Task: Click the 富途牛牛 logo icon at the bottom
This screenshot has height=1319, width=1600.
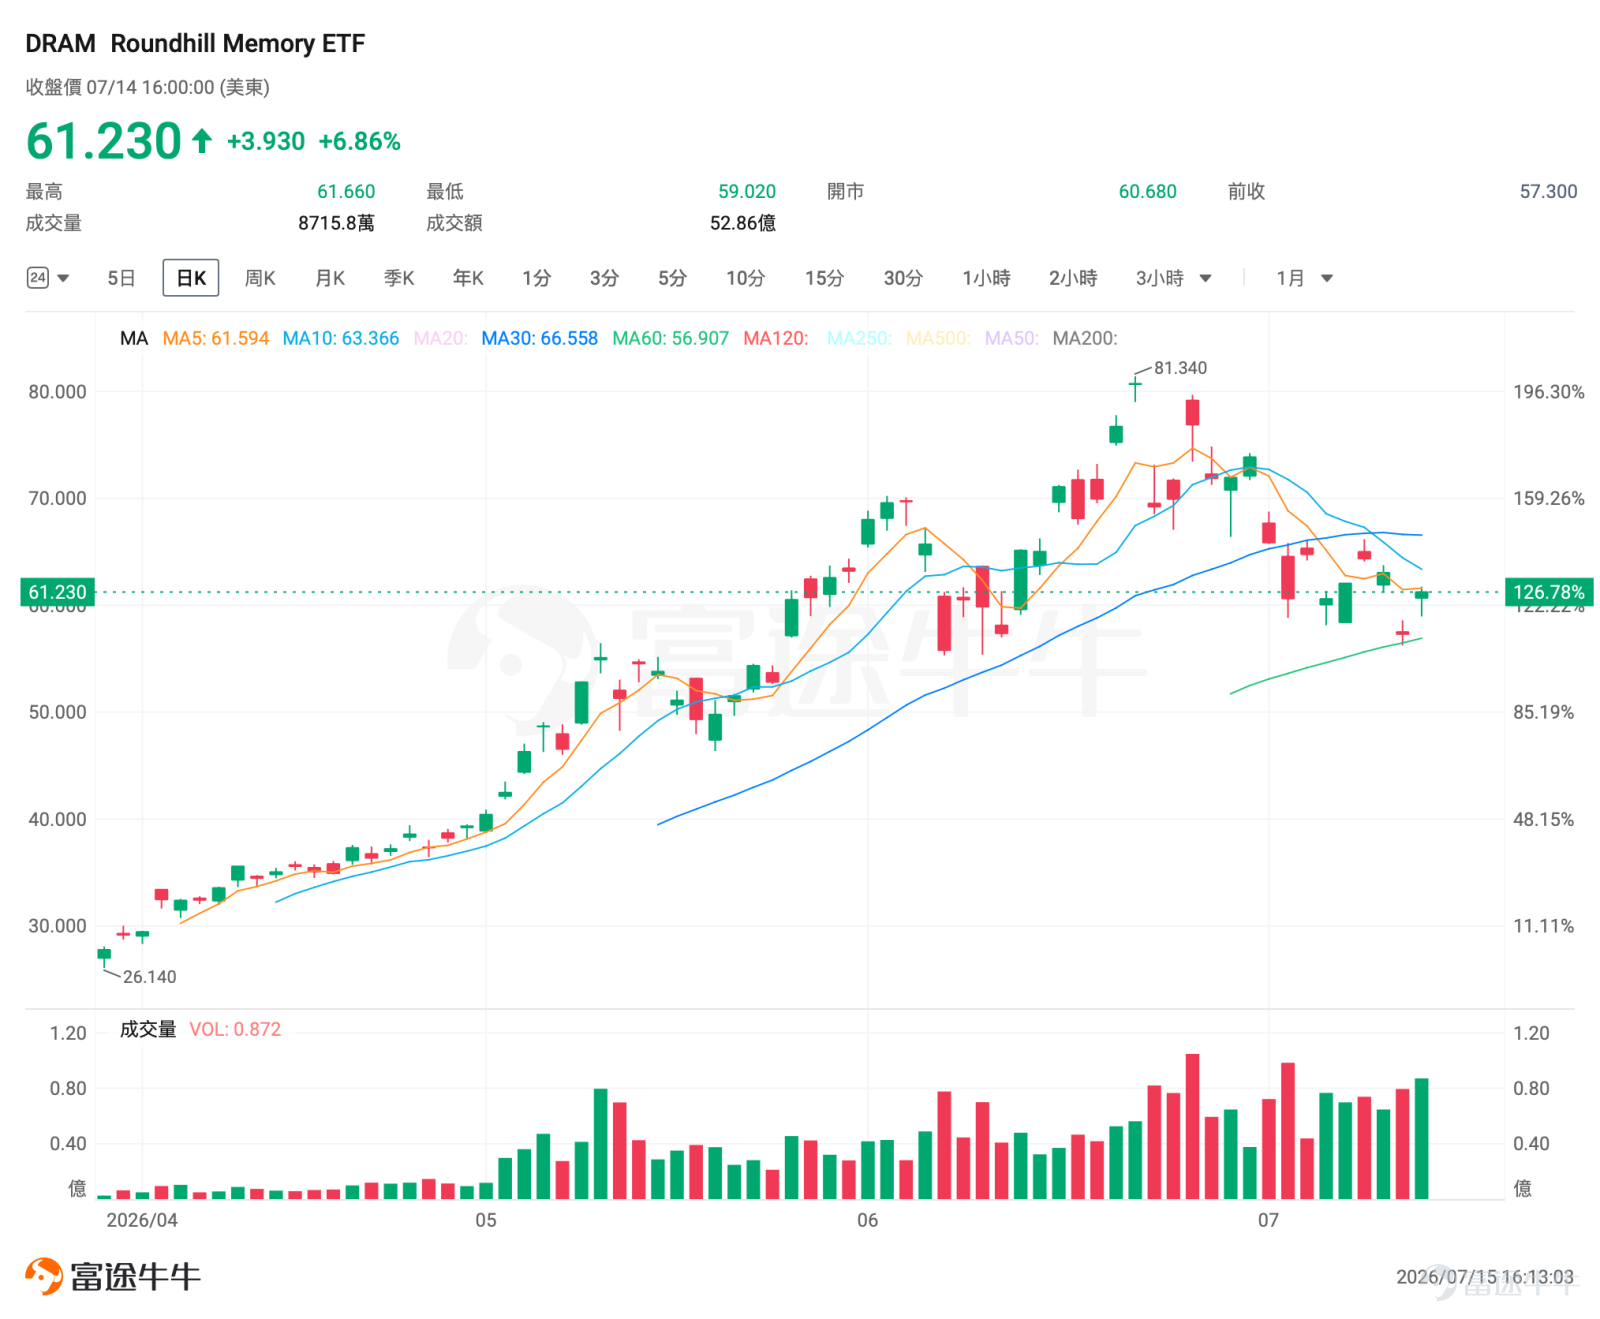Action: tap(44, 1276)
